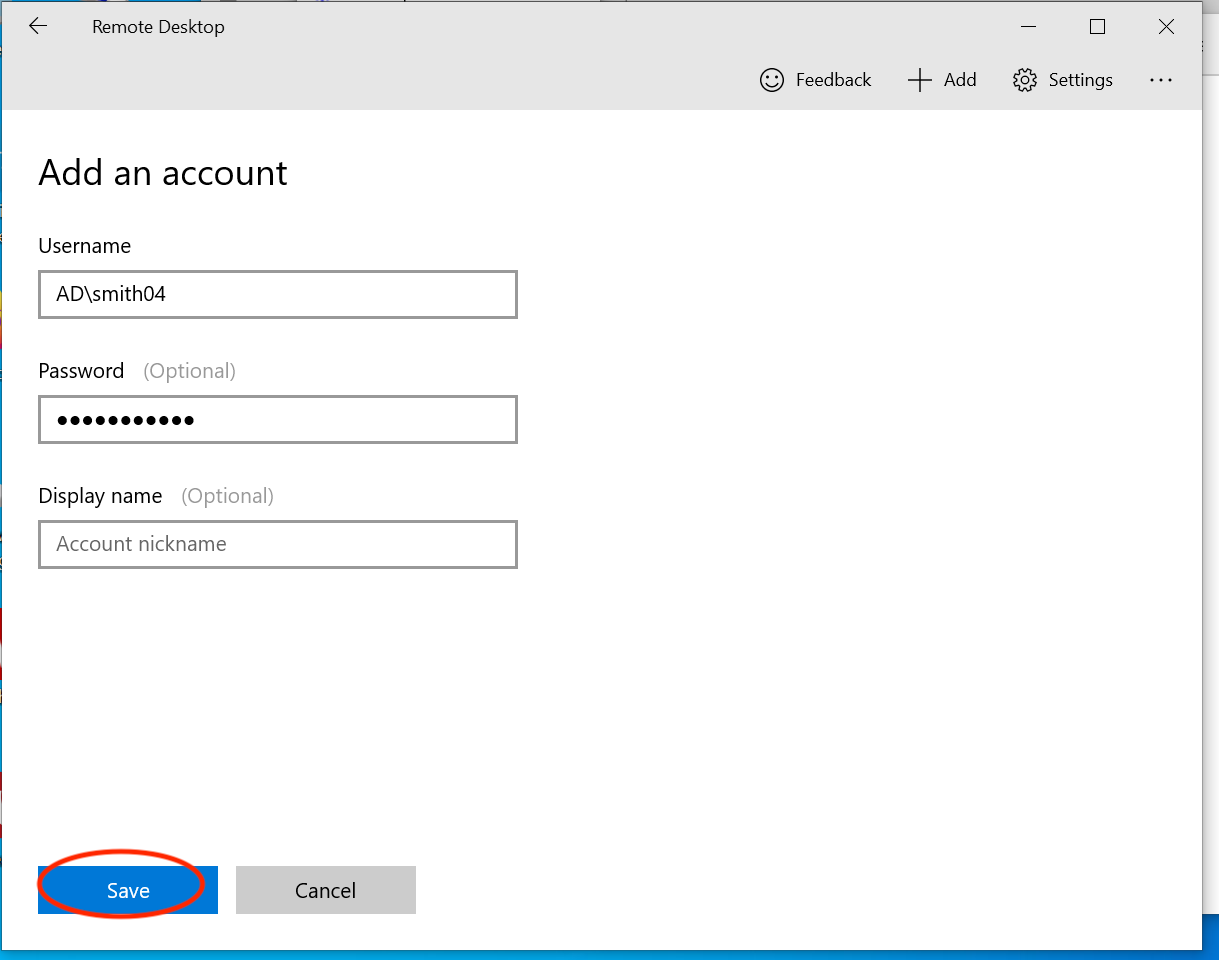The height and width of the screenshot is (960, 1219).
Task: Click the Add plus button
Action: [941, 80]
